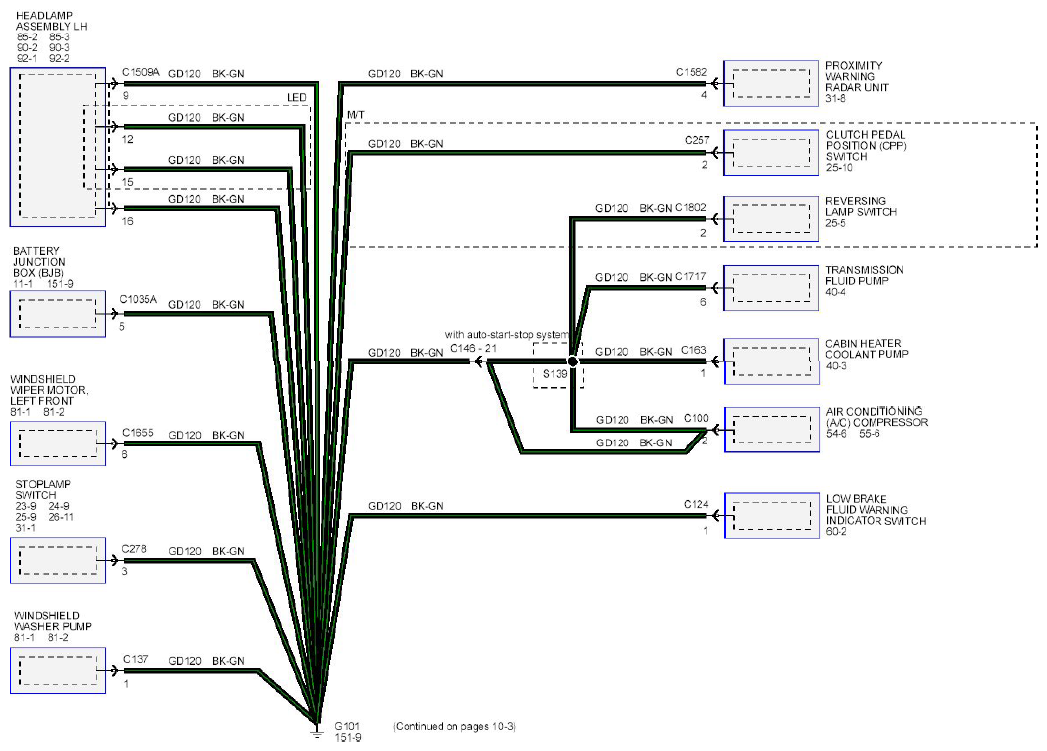Click the S139 splice junction dot
The image size is (1047, 751).
pos(572,361)
